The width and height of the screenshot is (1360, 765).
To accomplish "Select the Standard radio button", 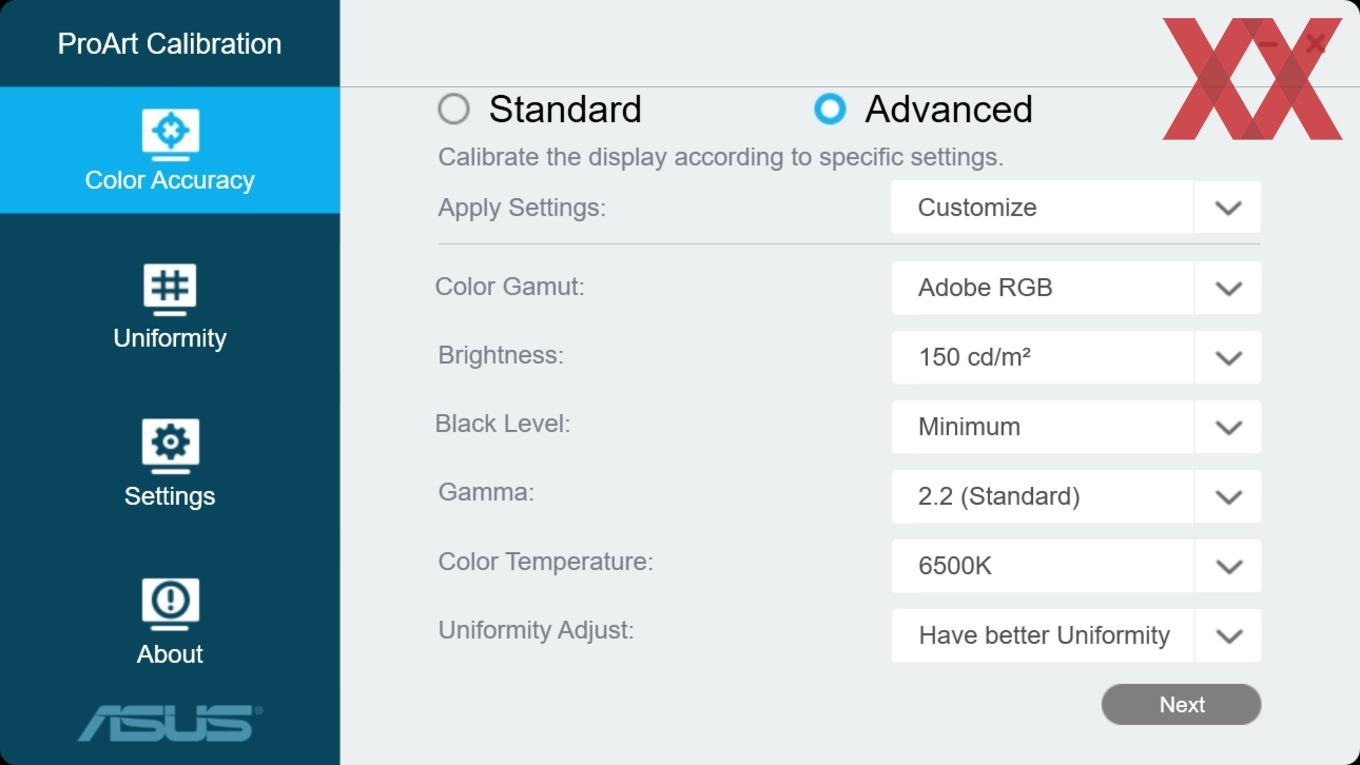I will pyautogui.click(x=454, y=109).
